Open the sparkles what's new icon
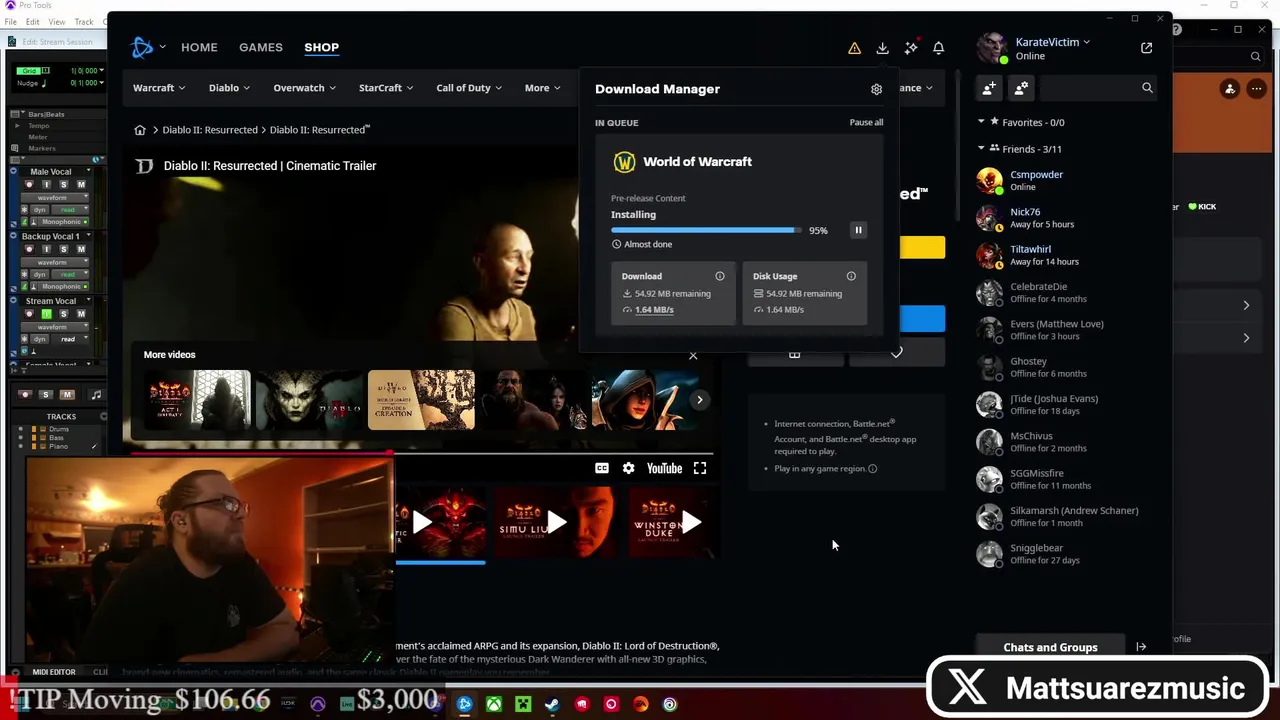The width and height of the screenshot is (1280, 720). click(x=911, y=48)
